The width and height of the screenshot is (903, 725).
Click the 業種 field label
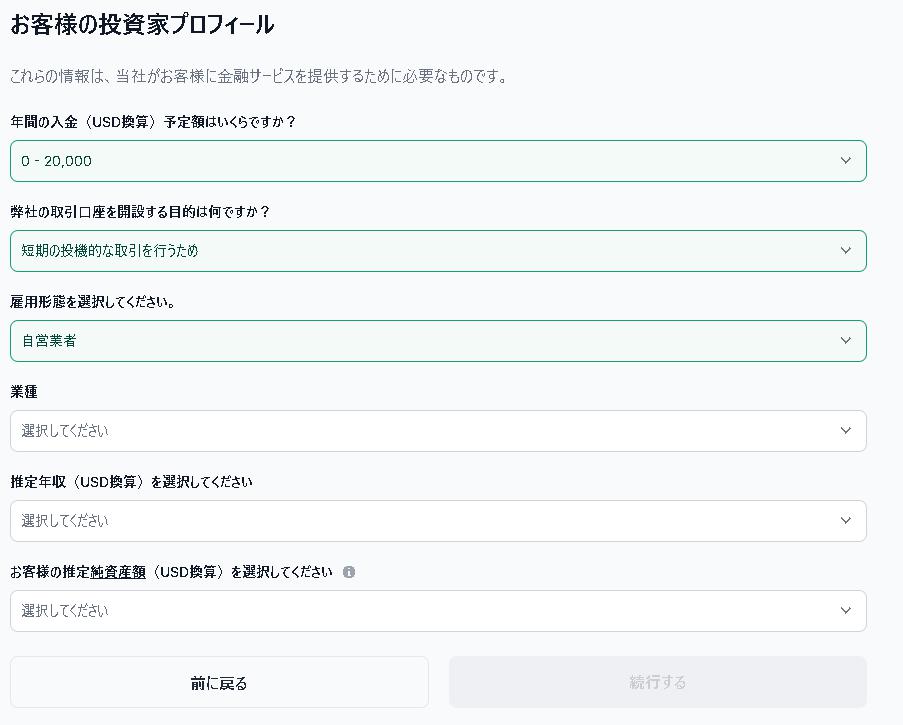click(x=24, y=392)
